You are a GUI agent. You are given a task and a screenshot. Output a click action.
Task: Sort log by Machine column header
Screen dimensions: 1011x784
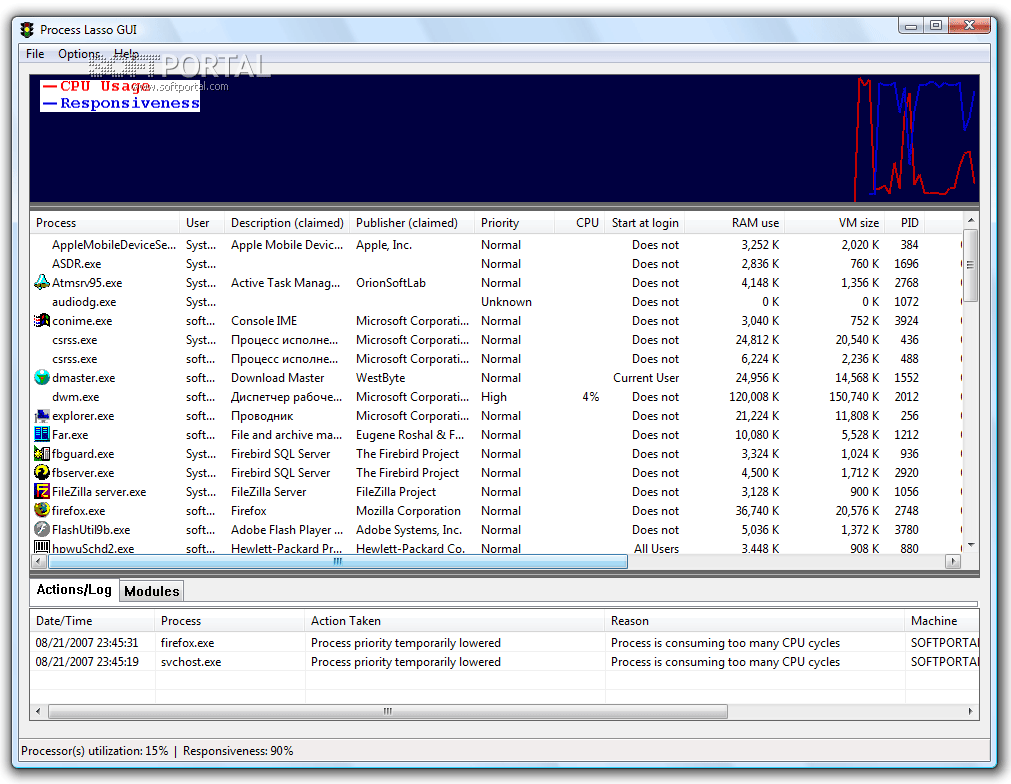941,621
